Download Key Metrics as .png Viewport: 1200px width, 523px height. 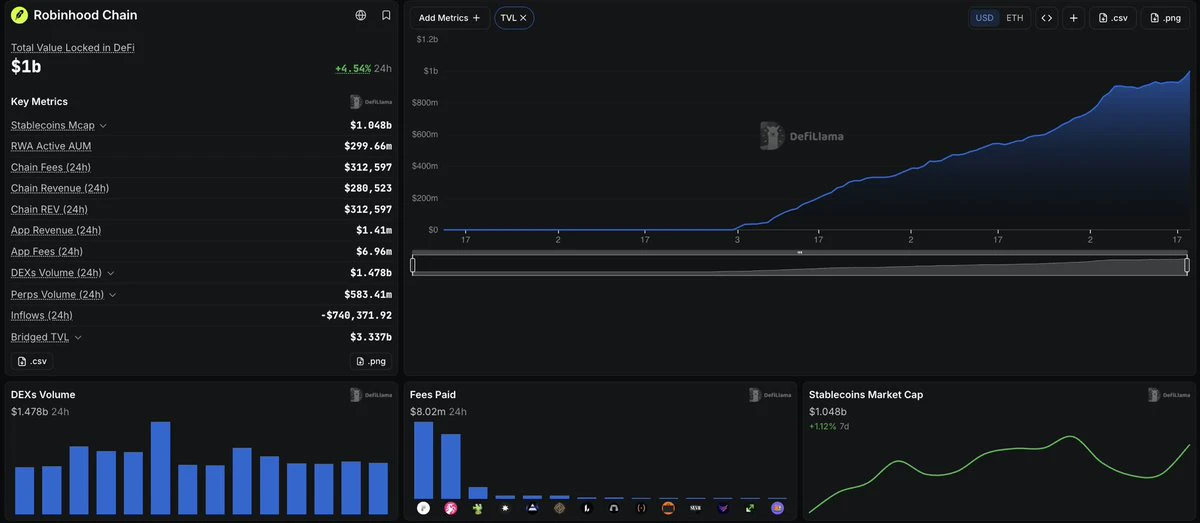click(x=370, y=361)
